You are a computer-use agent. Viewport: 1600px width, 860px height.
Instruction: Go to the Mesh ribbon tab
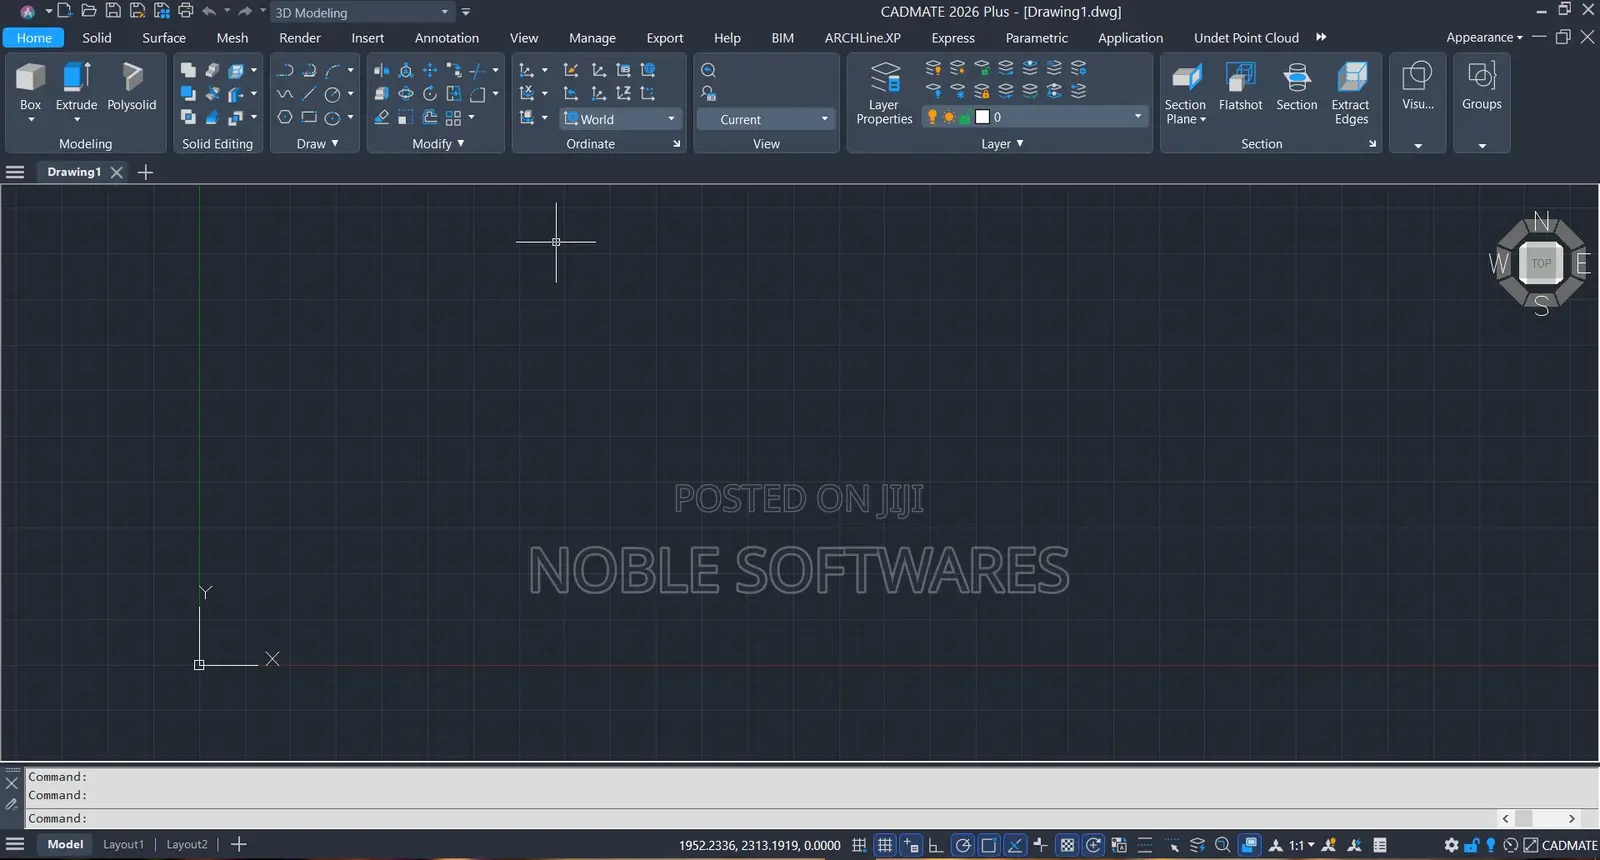[x=232, y=38]
